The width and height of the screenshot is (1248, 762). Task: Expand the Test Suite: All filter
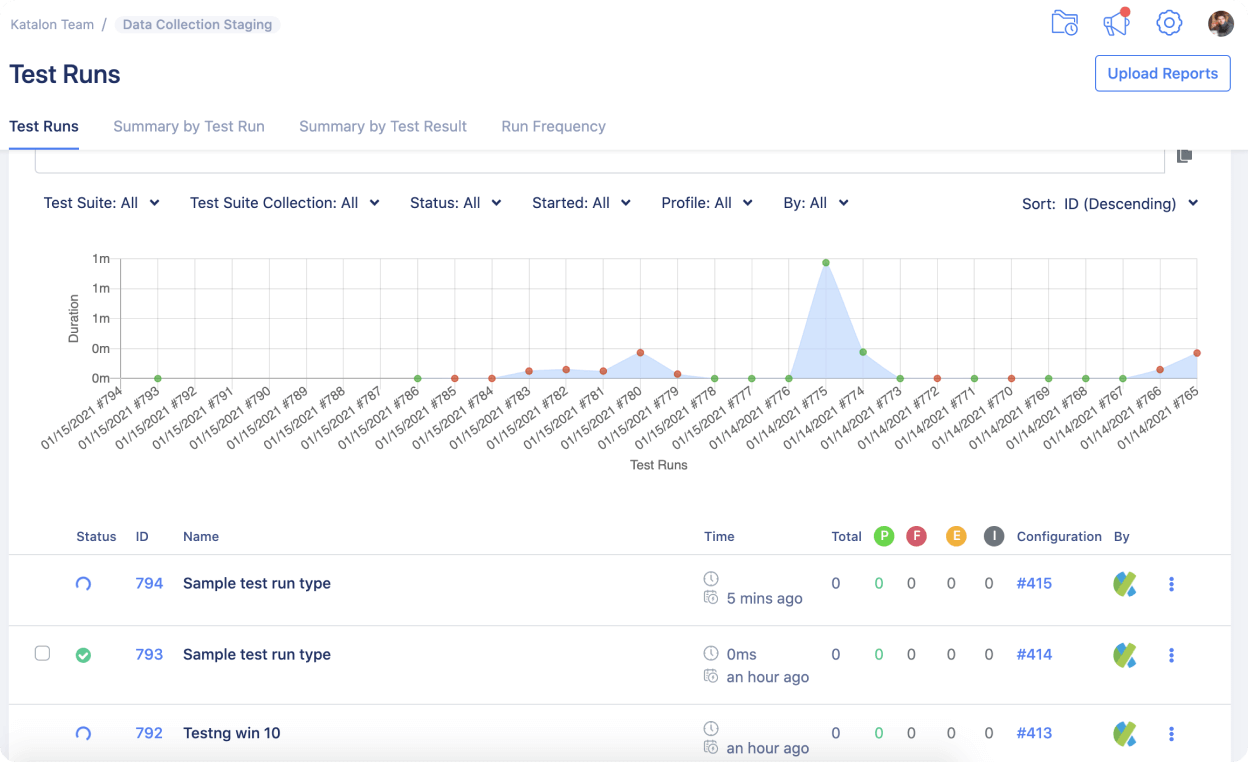click(101, 203)
